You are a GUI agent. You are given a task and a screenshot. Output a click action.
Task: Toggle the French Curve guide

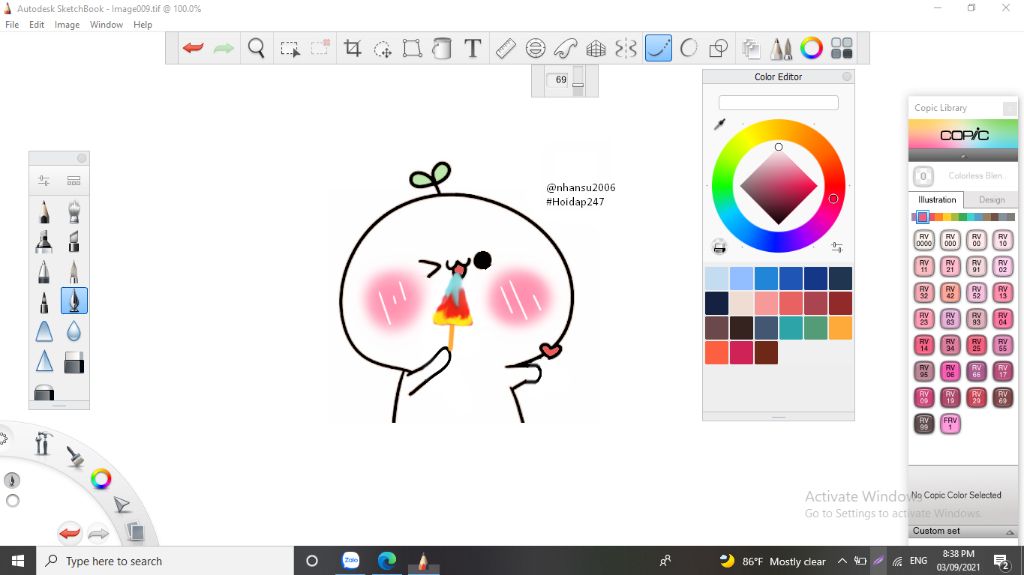click(x=566, y=48)
